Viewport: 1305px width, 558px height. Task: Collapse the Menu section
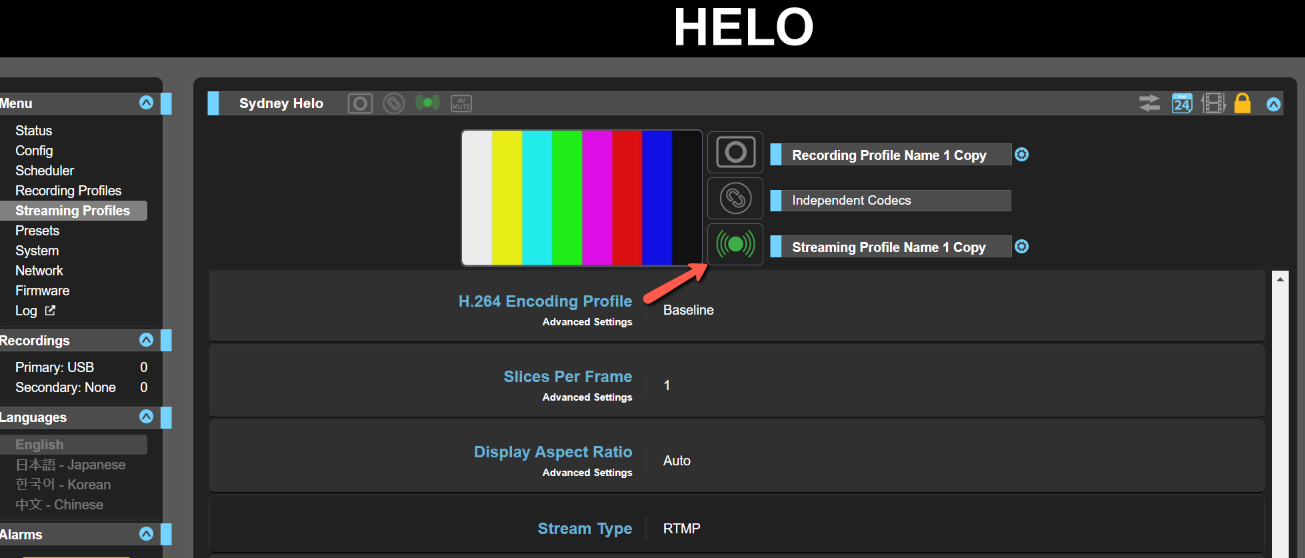[146, 103]
